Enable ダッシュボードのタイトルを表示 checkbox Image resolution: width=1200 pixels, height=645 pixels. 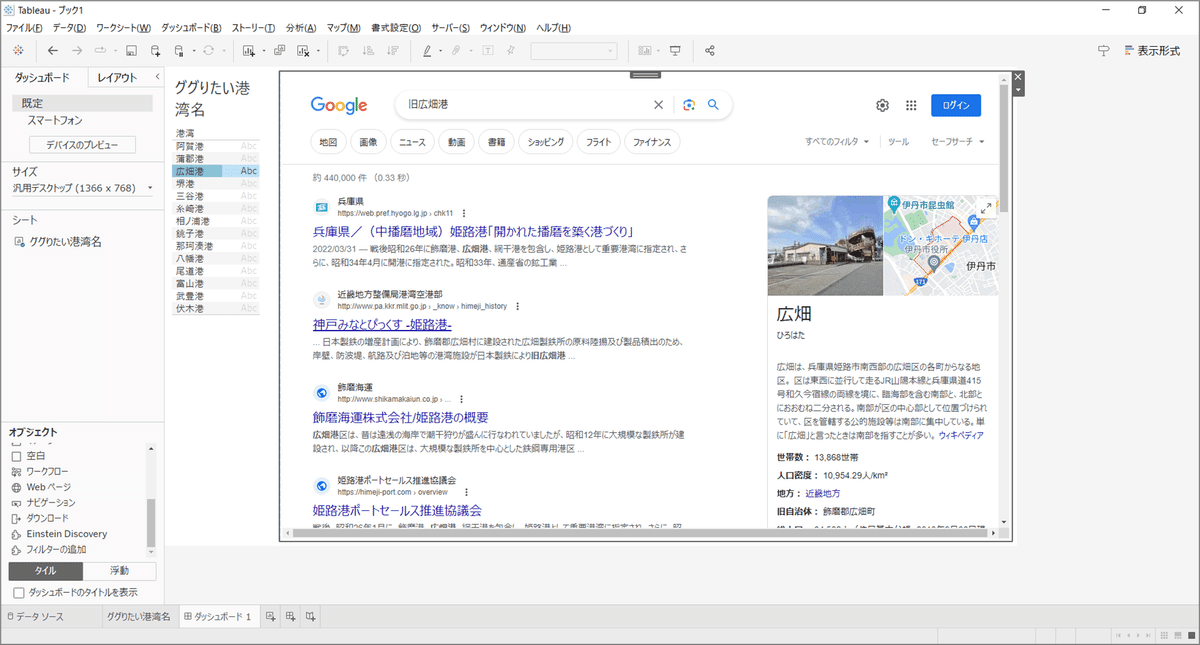click(x=18, y=592)
